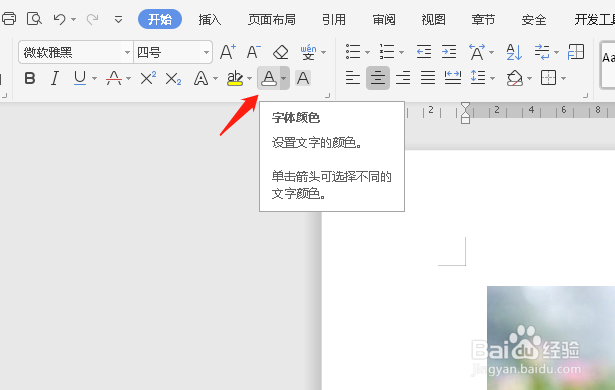Open the 审阅 tab
Screen dimensions: 615x390
tap(384, 19)
